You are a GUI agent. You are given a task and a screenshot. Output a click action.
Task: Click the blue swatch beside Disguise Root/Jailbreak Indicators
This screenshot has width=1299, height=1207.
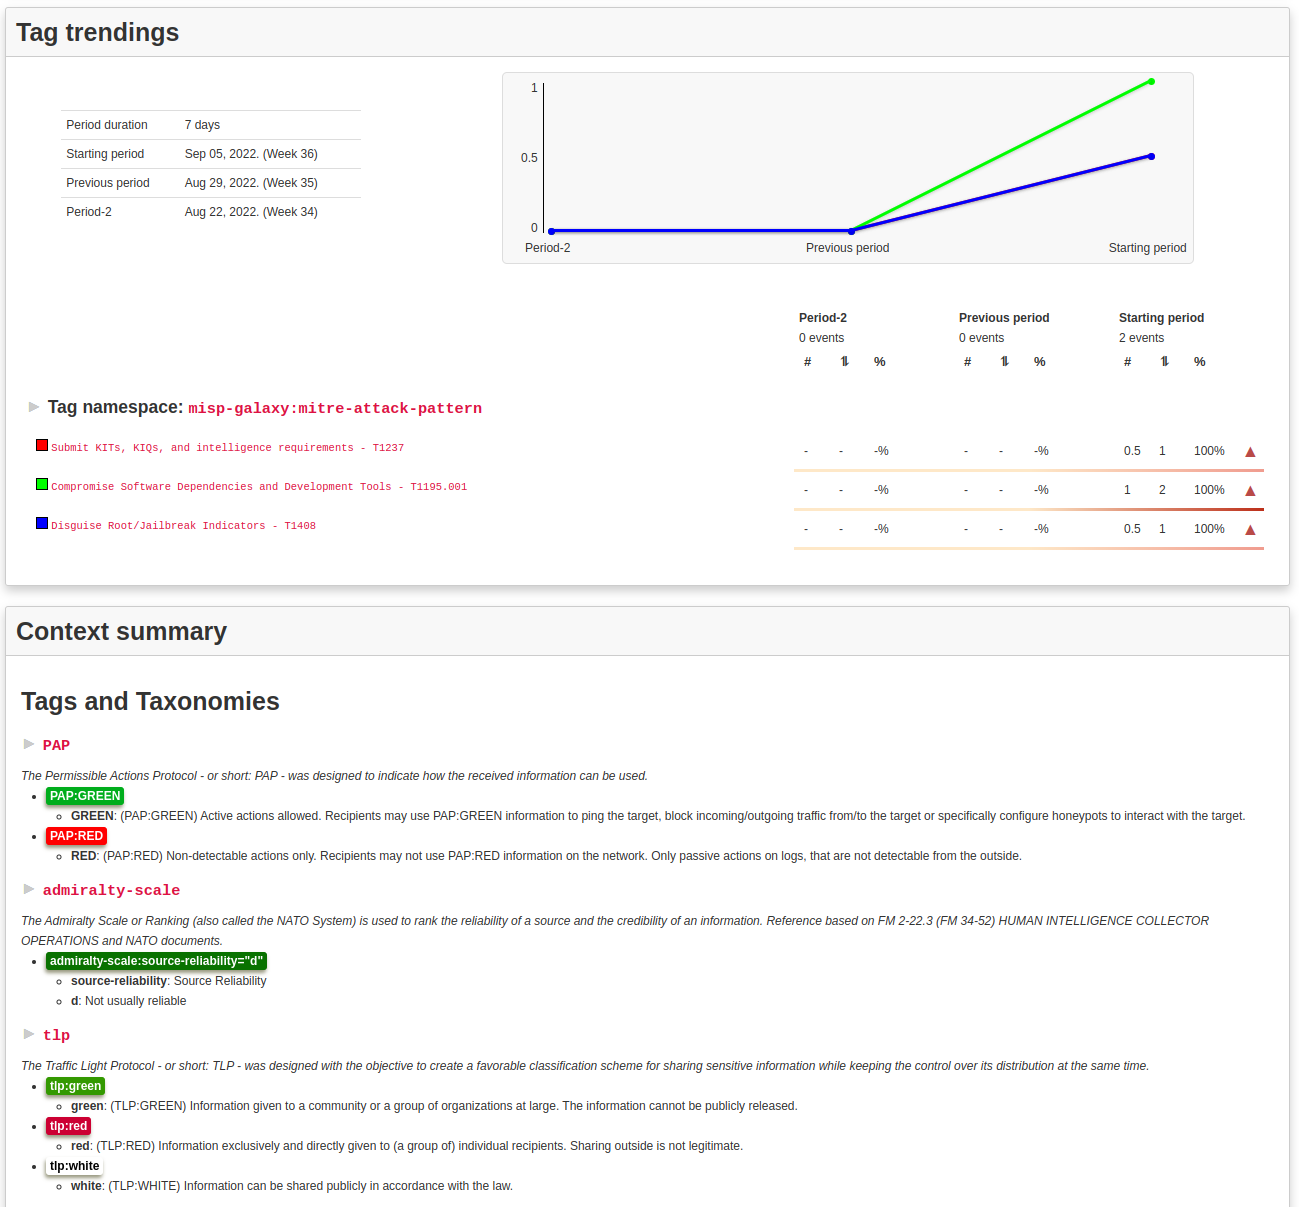(x=42, y=523)
